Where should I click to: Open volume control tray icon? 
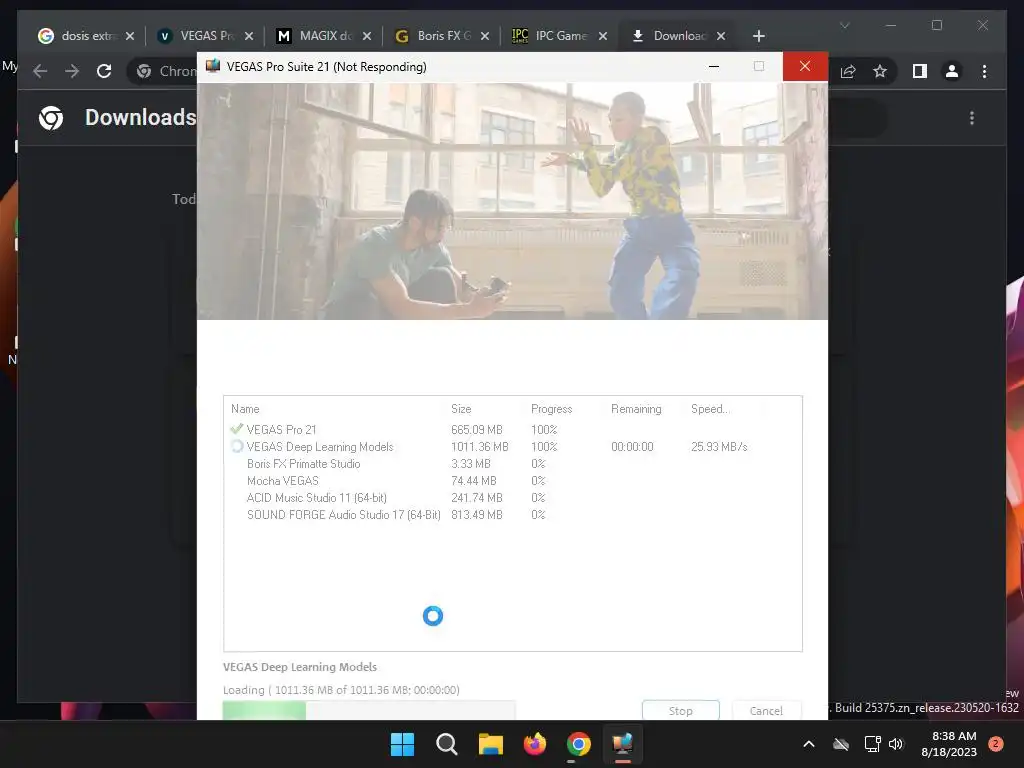click(896, 744)
